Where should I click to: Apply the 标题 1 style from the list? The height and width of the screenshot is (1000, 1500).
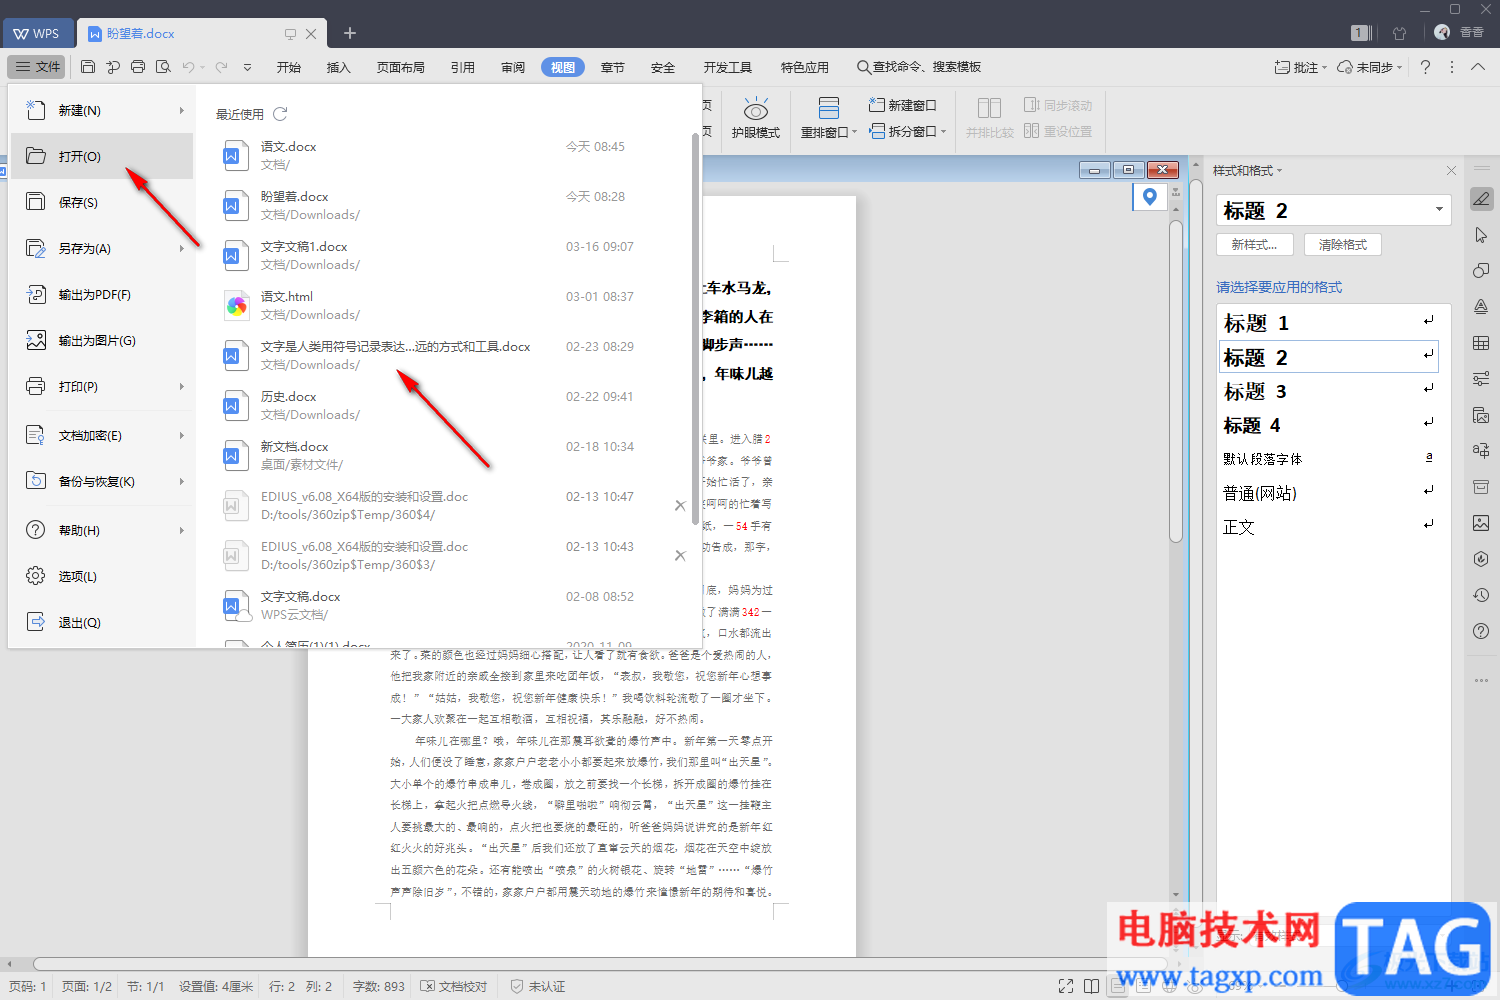1329,323
